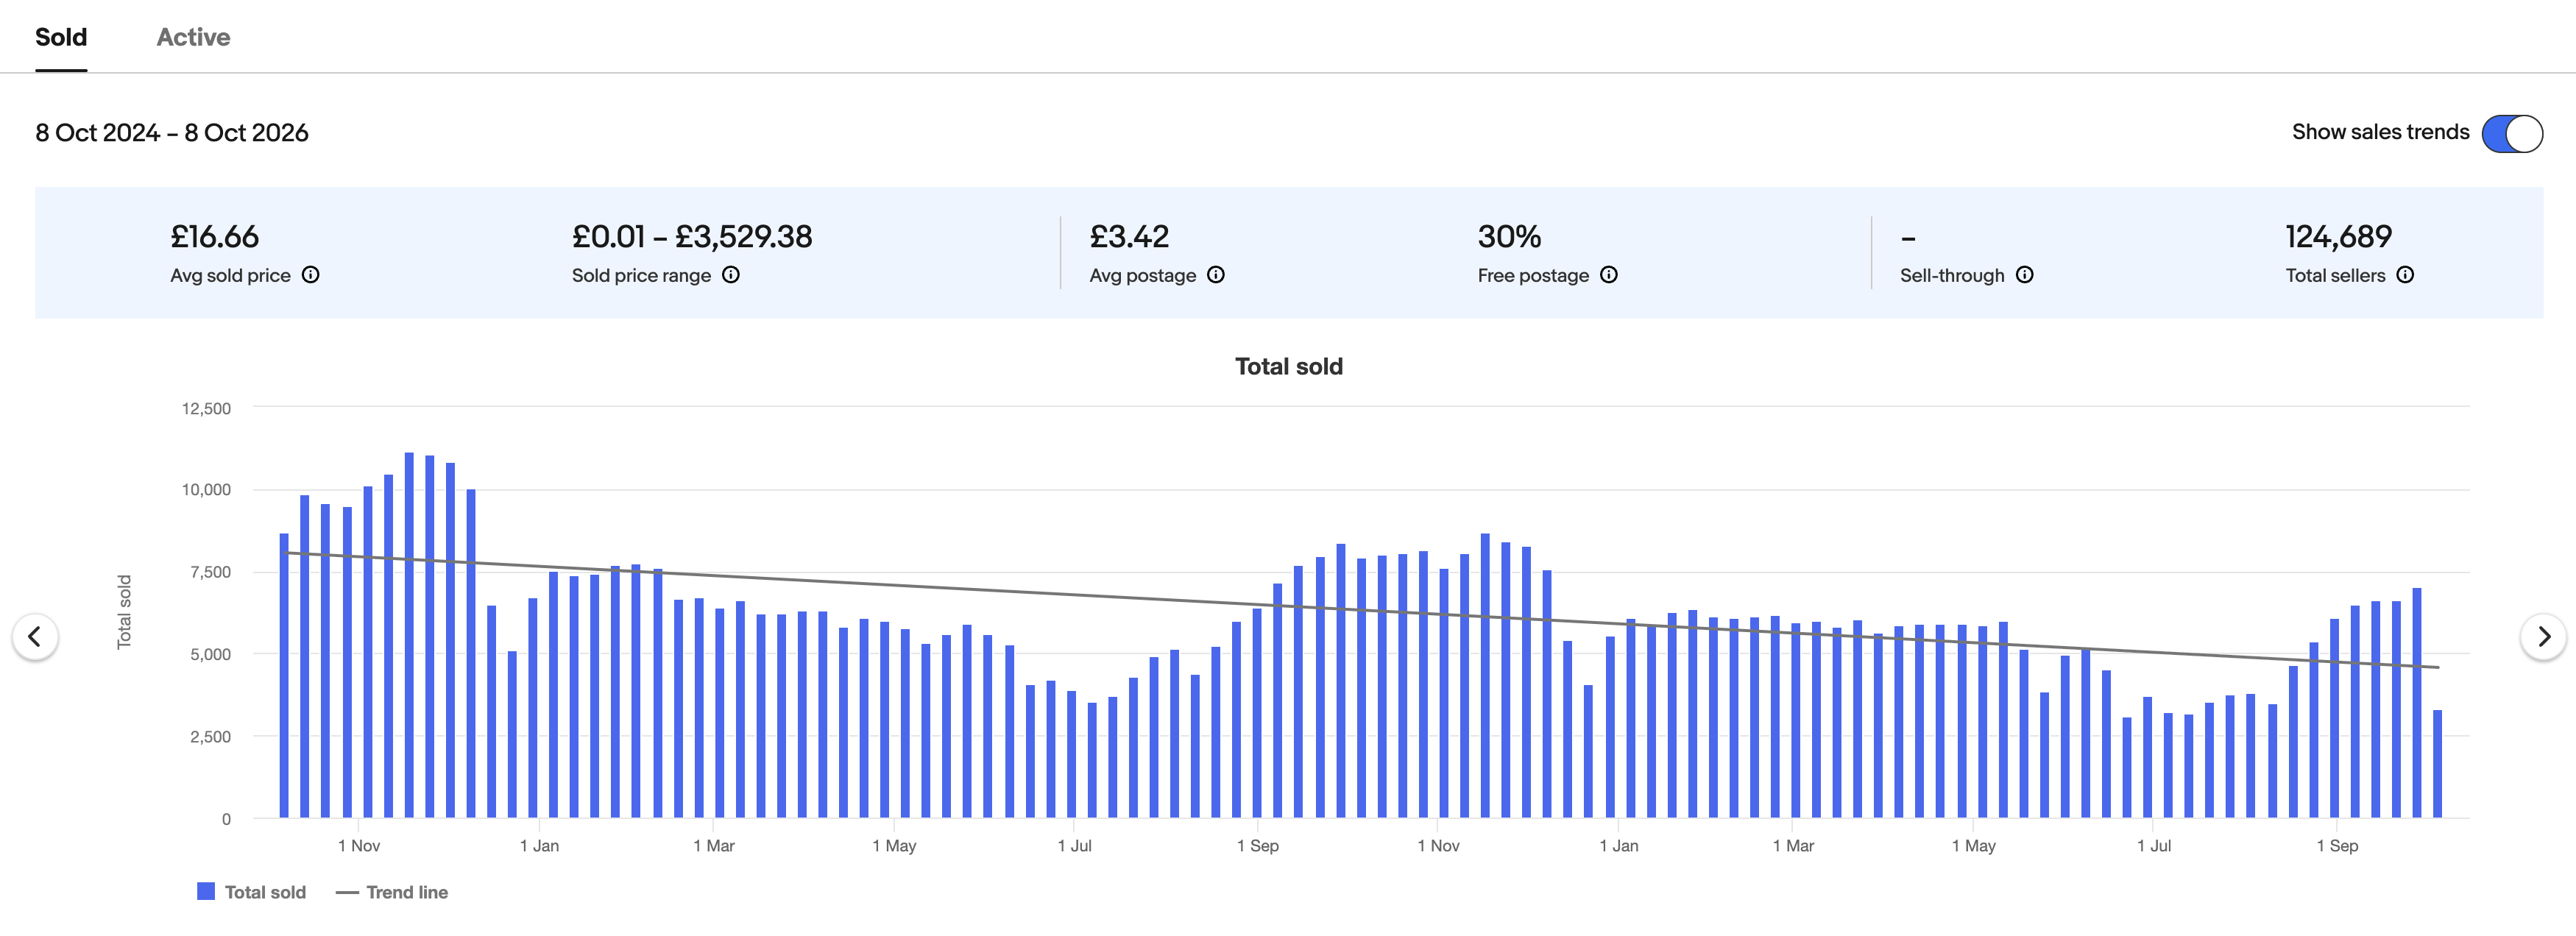Image resolution: width=2576 pixels, height=936 pixels.
Task: Select the 124,689 total sellers value
Action: click(x=2338, y=237)
